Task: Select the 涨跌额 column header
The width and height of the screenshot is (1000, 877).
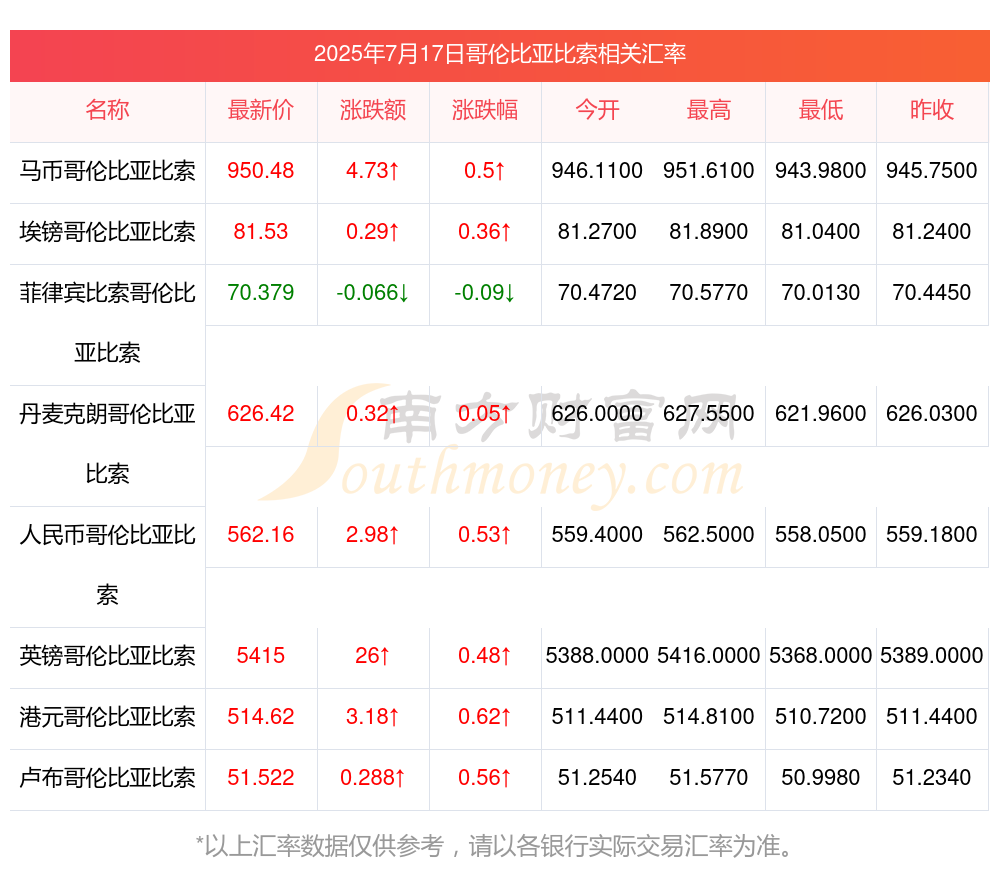Action: pyautogui.click(x=373, y=110)
